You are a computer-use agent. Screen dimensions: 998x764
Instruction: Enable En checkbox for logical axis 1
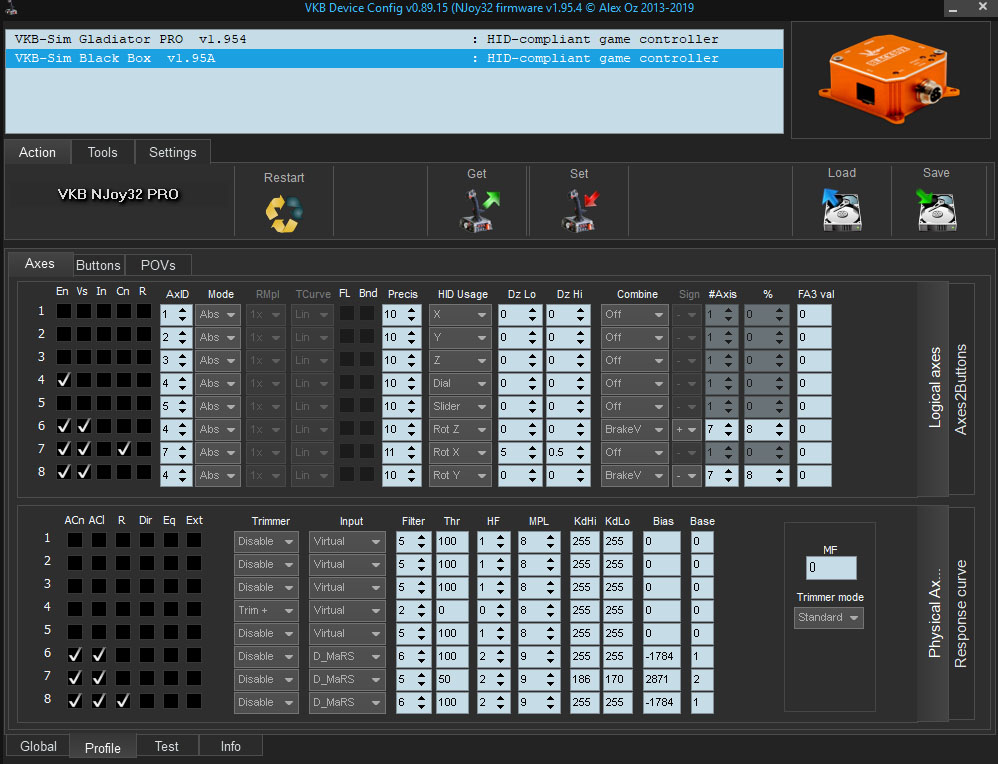click(x=64, y=311)
